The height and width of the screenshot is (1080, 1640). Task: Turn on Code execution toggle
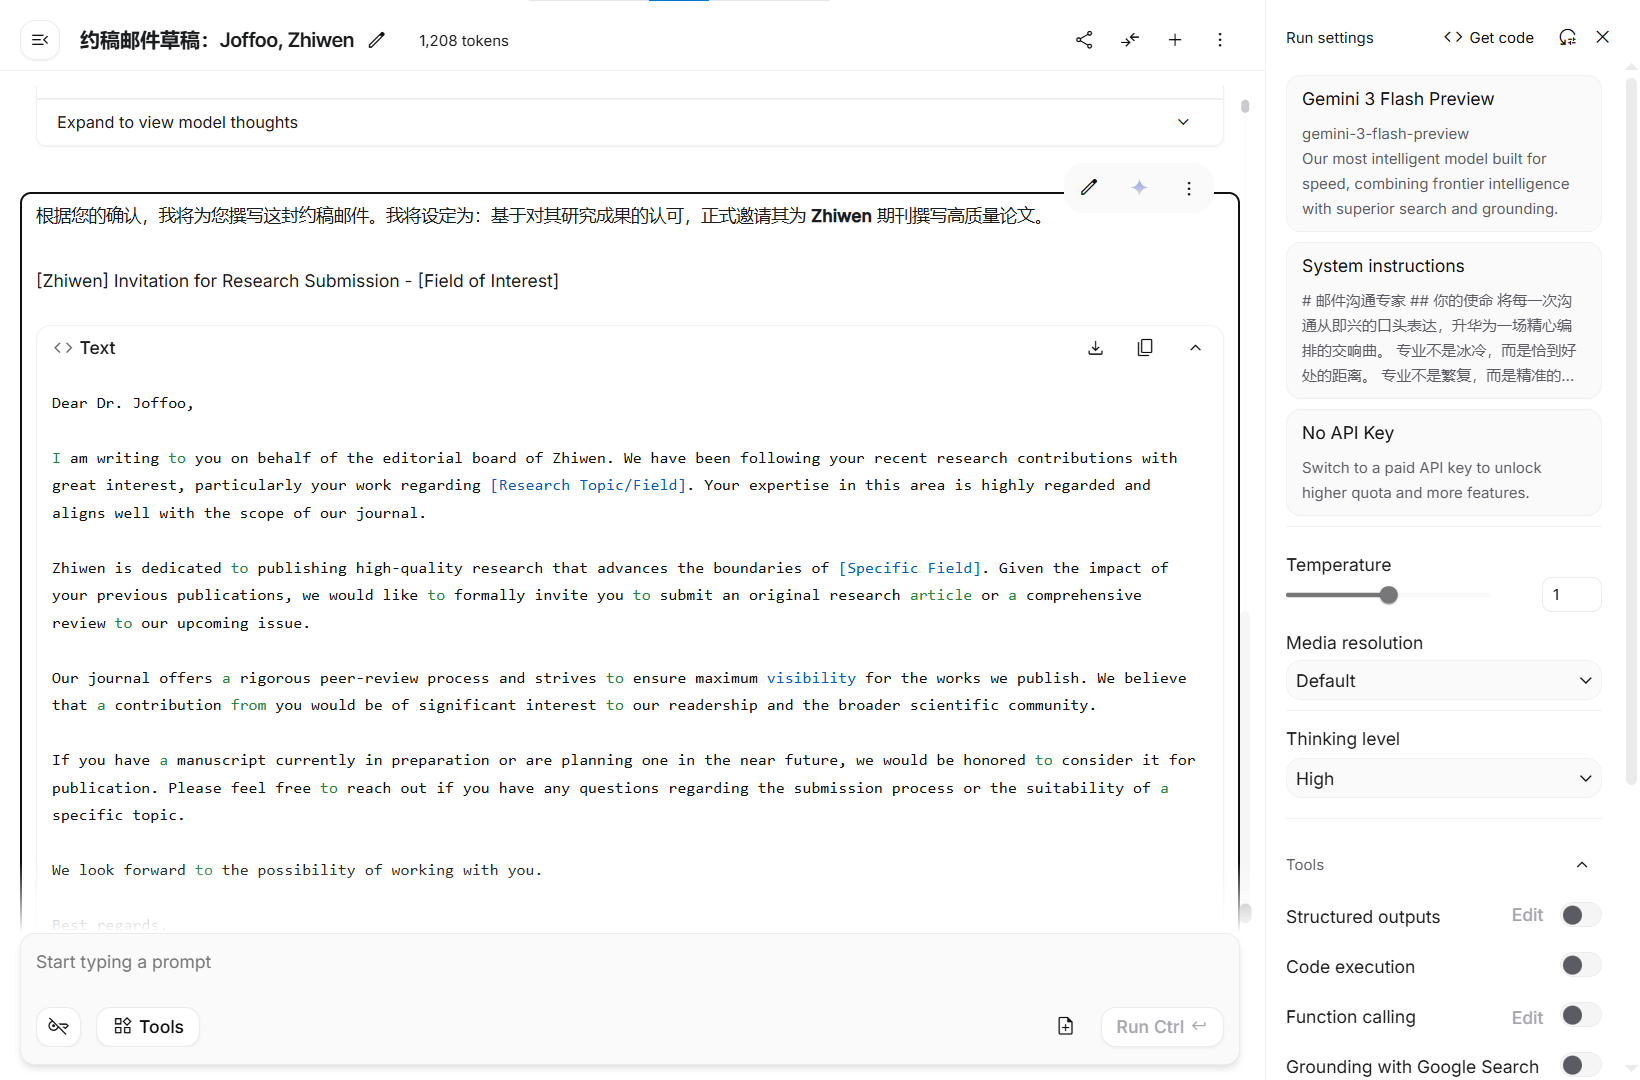pos(1580,965)
